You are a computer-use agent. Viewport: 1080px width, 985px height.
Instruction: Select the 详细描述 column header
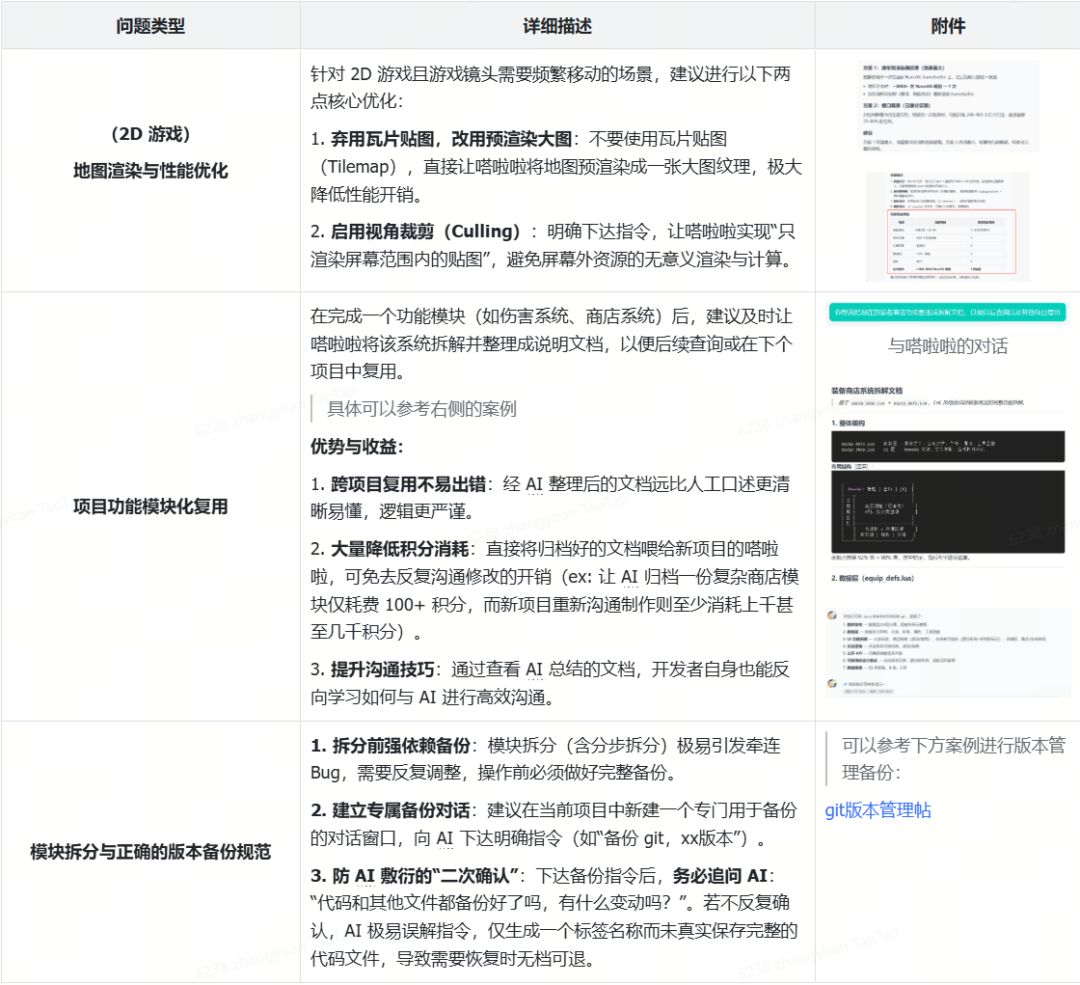557,26
